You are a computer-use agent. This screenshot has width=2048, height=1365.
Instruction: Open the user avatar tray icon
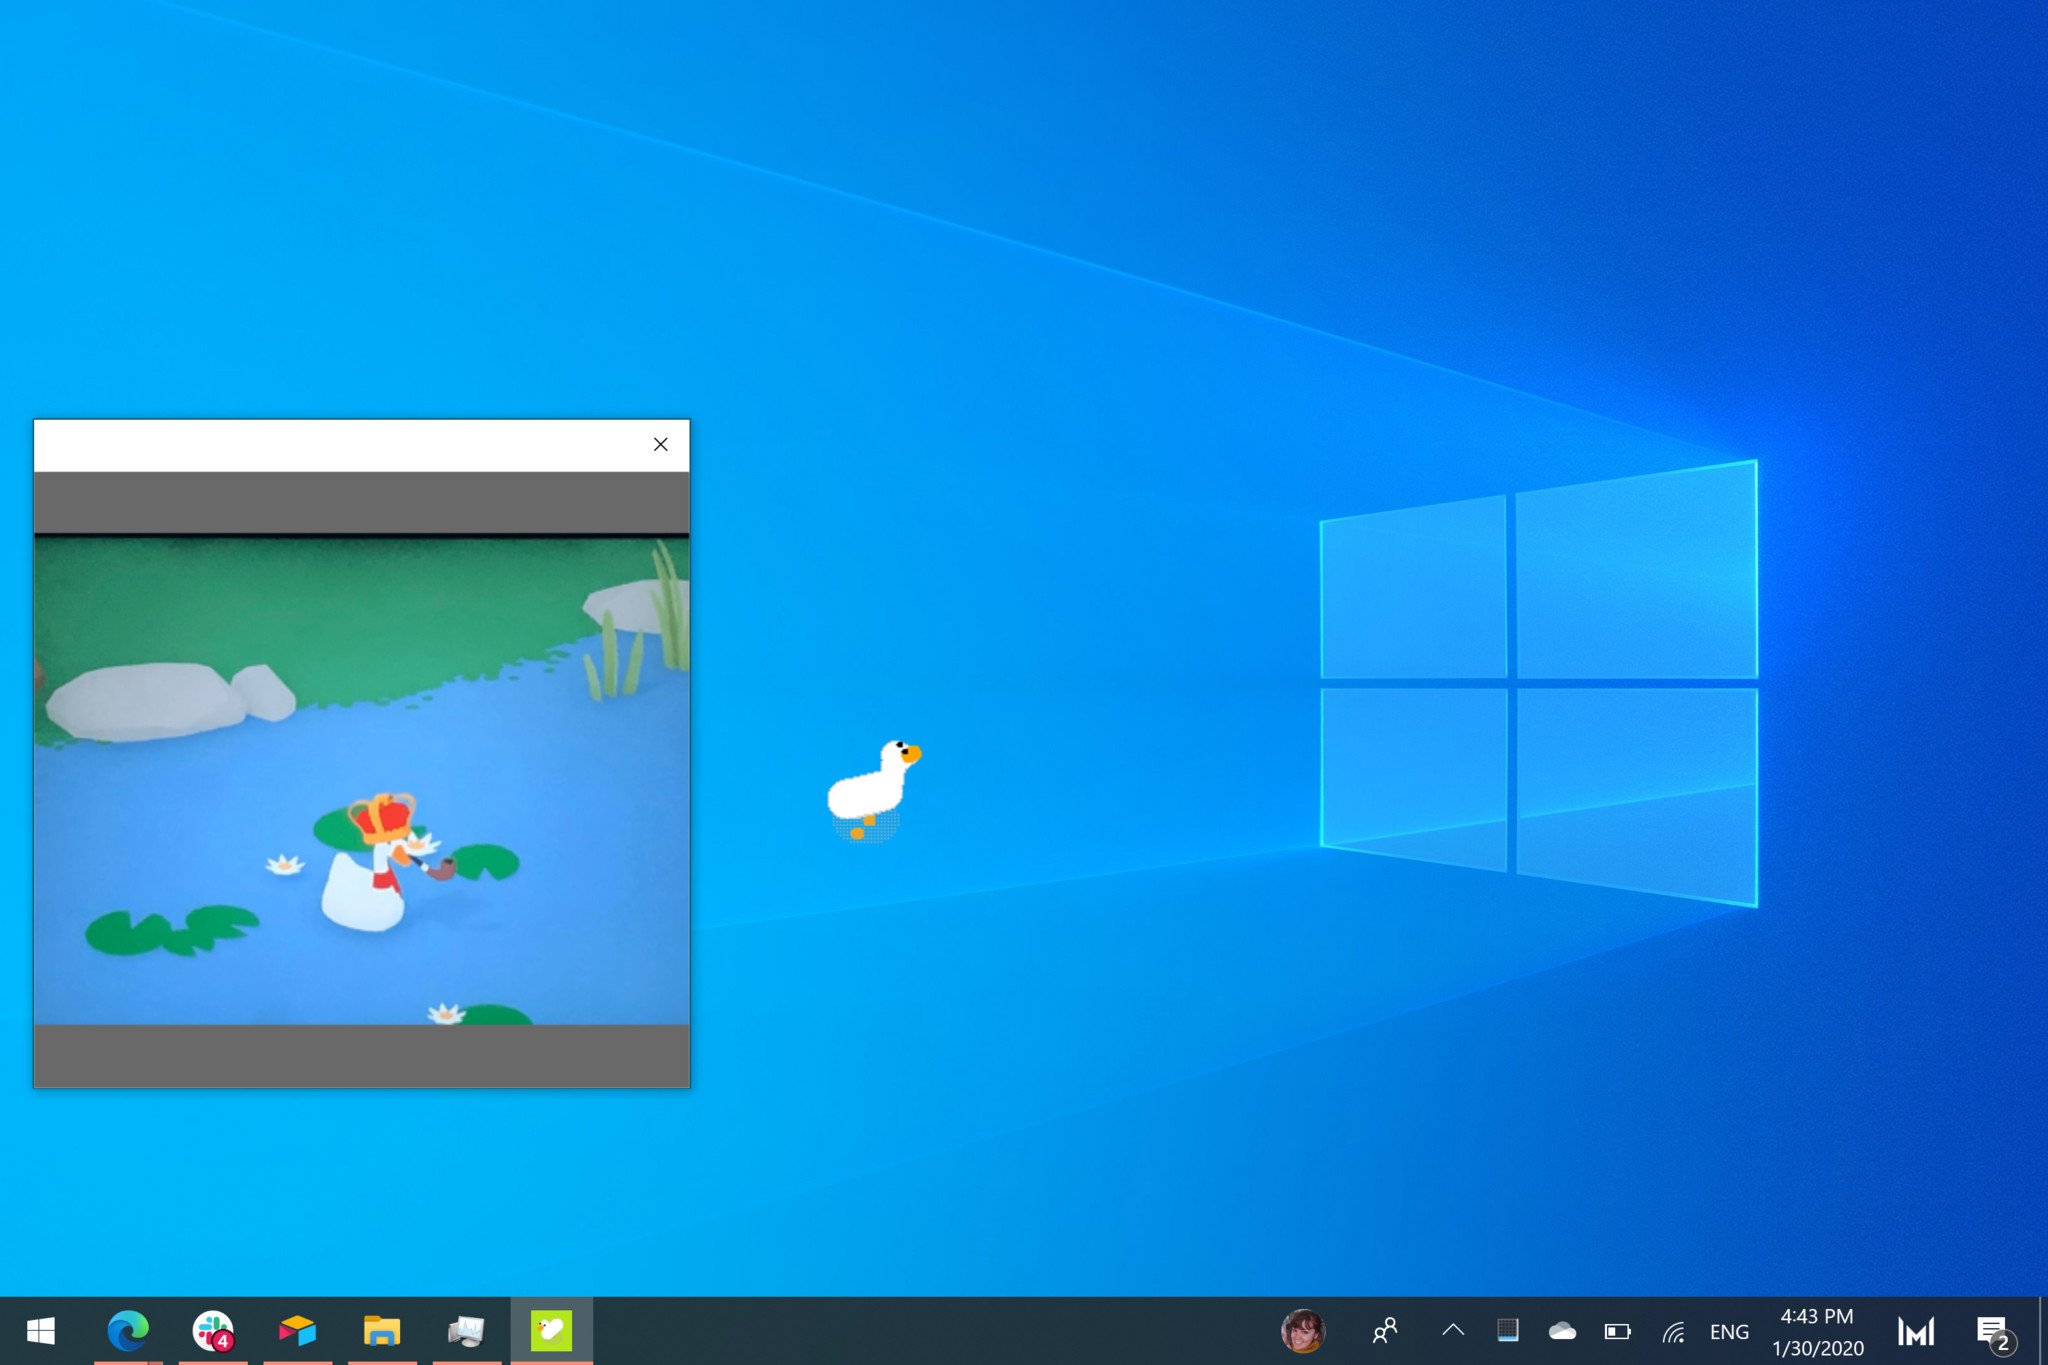[1303, 1331]
